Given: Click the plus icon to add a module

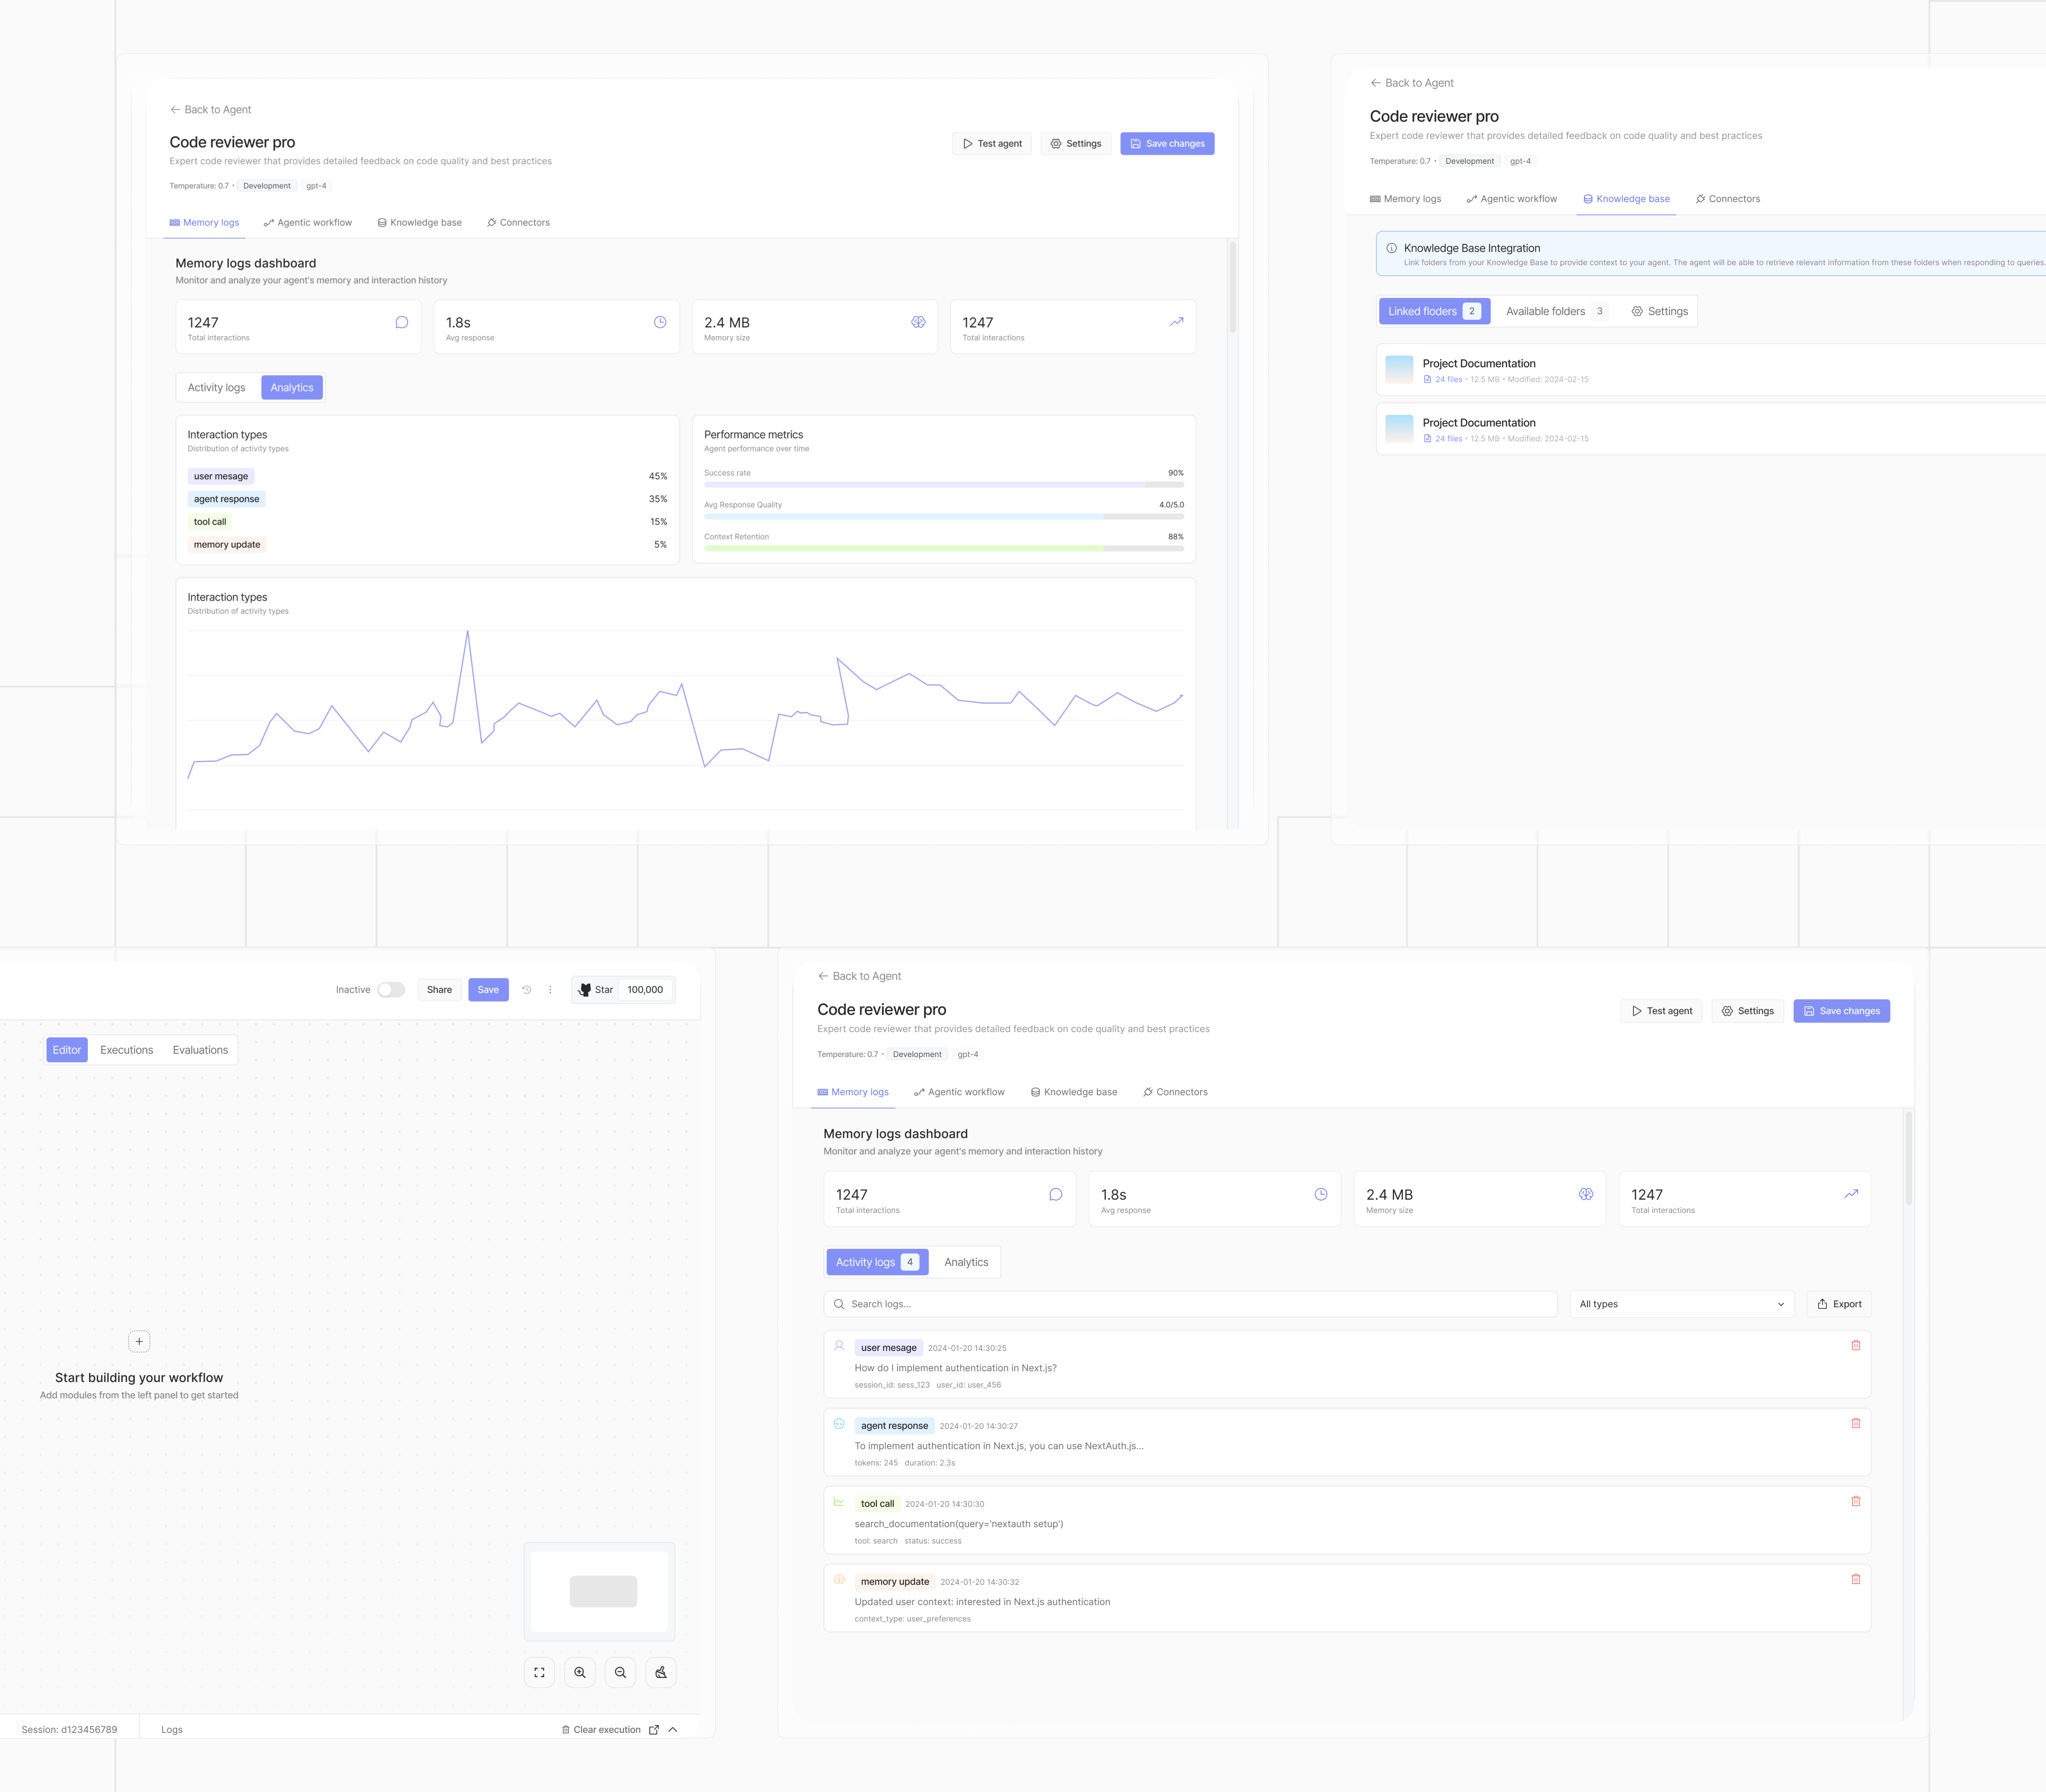Looking at the screenshot, I should (140, 1341).
